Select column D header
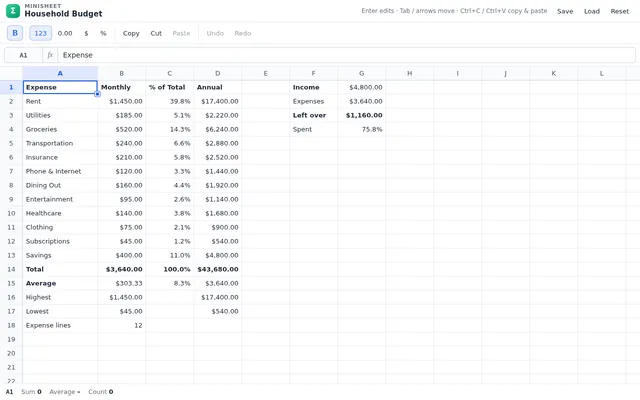The width and height of the screenshot is (640, 400). point(218,73)
